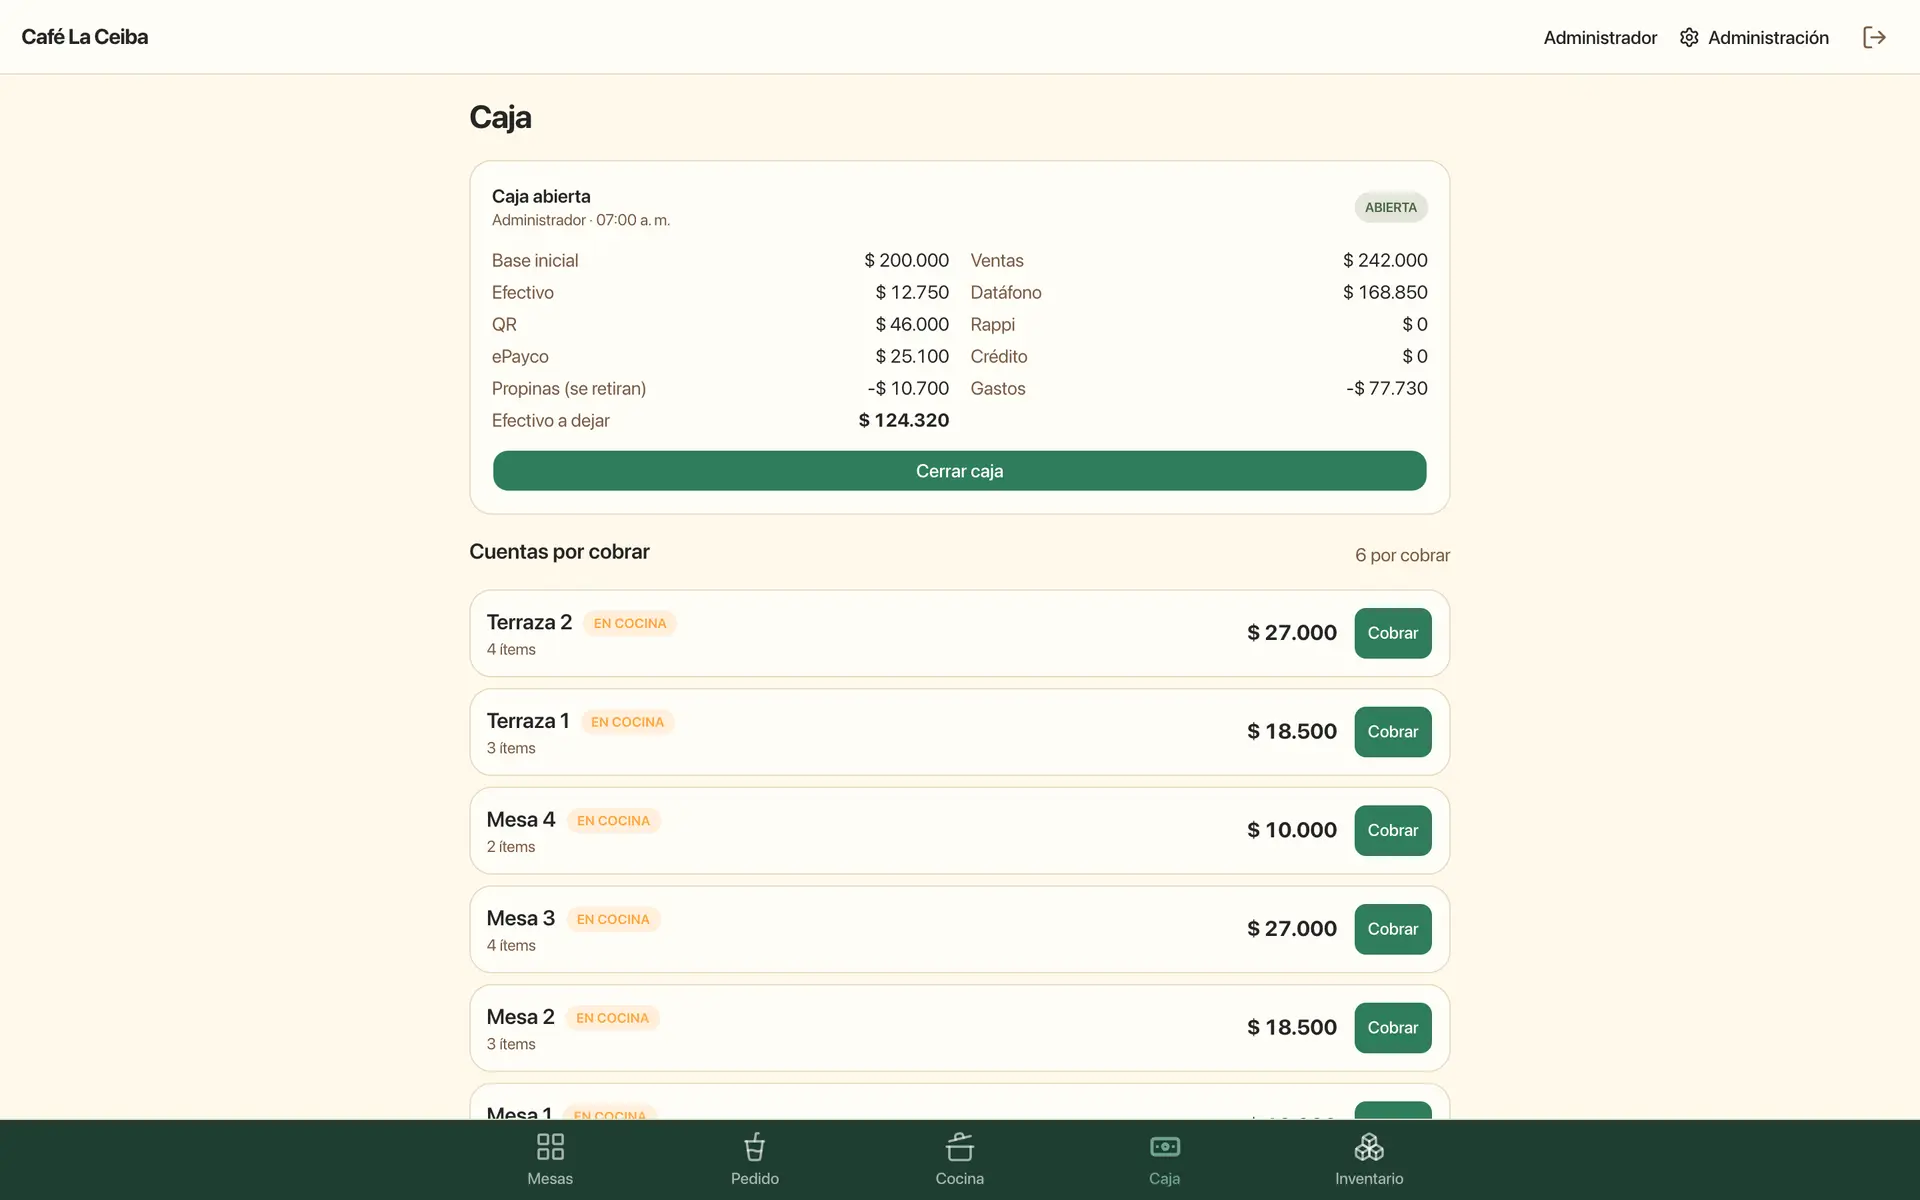Viewport: 1920px width, 1200px height.
Task: Click the 6 por cobrar counter
Action: pos(1402,555)
